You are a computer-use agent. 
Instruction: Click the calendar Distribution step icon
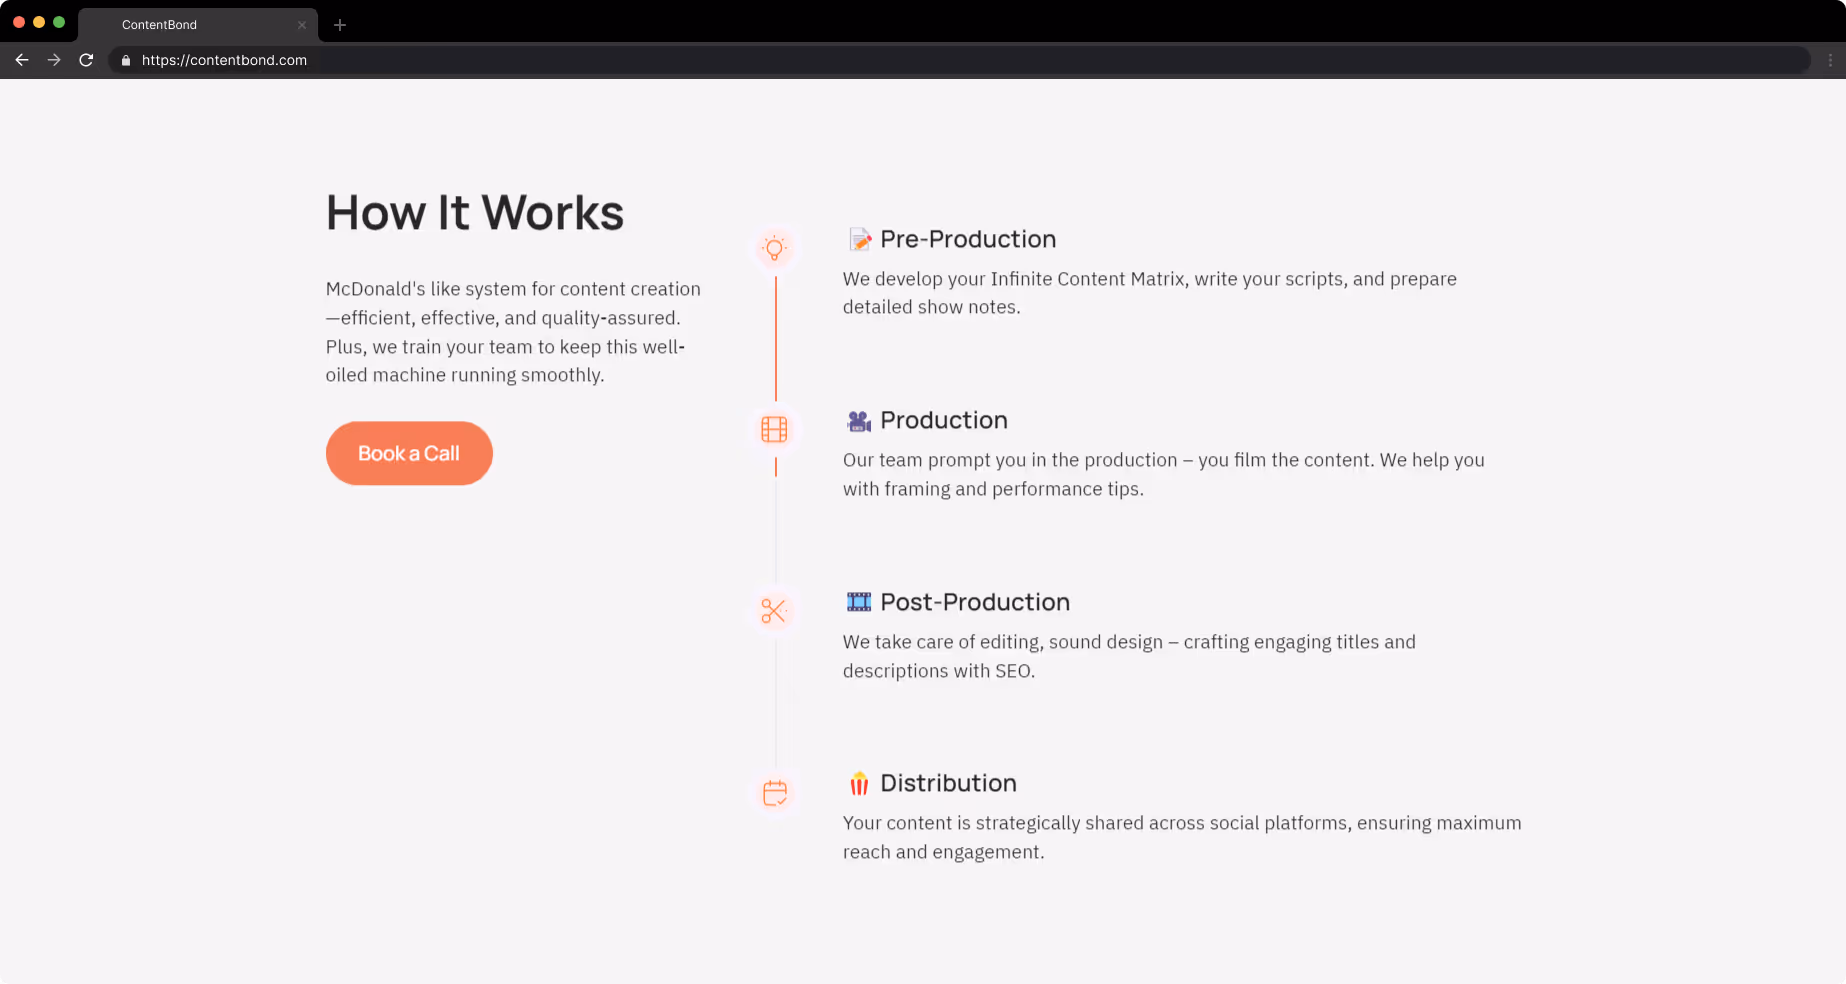(775, 792)
